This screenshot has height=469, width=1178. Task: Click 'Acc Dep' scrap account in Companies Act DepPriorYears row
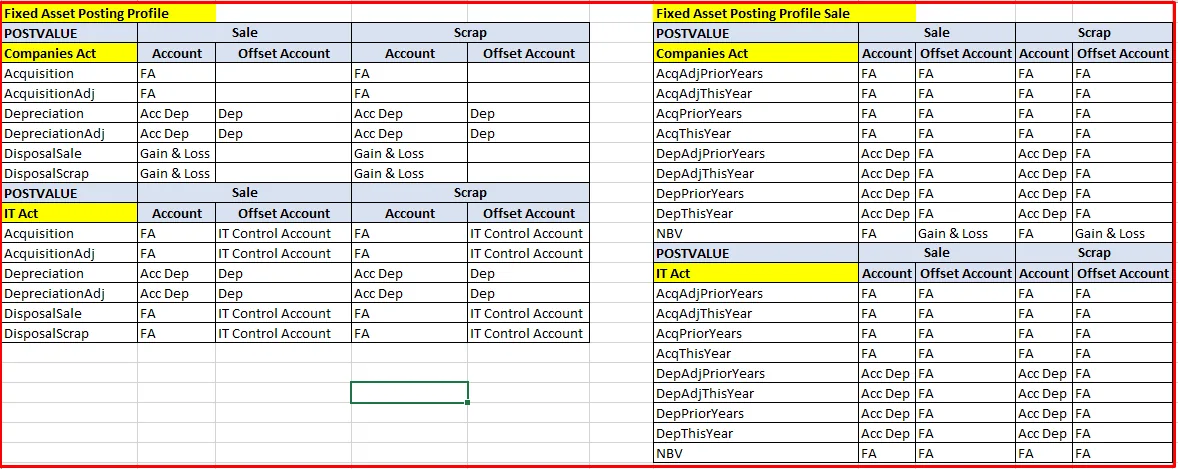(x=1042, y=194)
